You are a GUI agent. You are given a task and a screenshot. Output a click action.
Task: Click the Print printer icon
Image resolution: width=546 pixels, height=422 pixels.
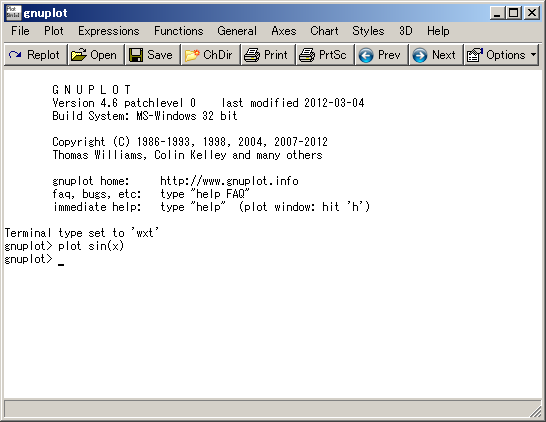tap(252, 55)
